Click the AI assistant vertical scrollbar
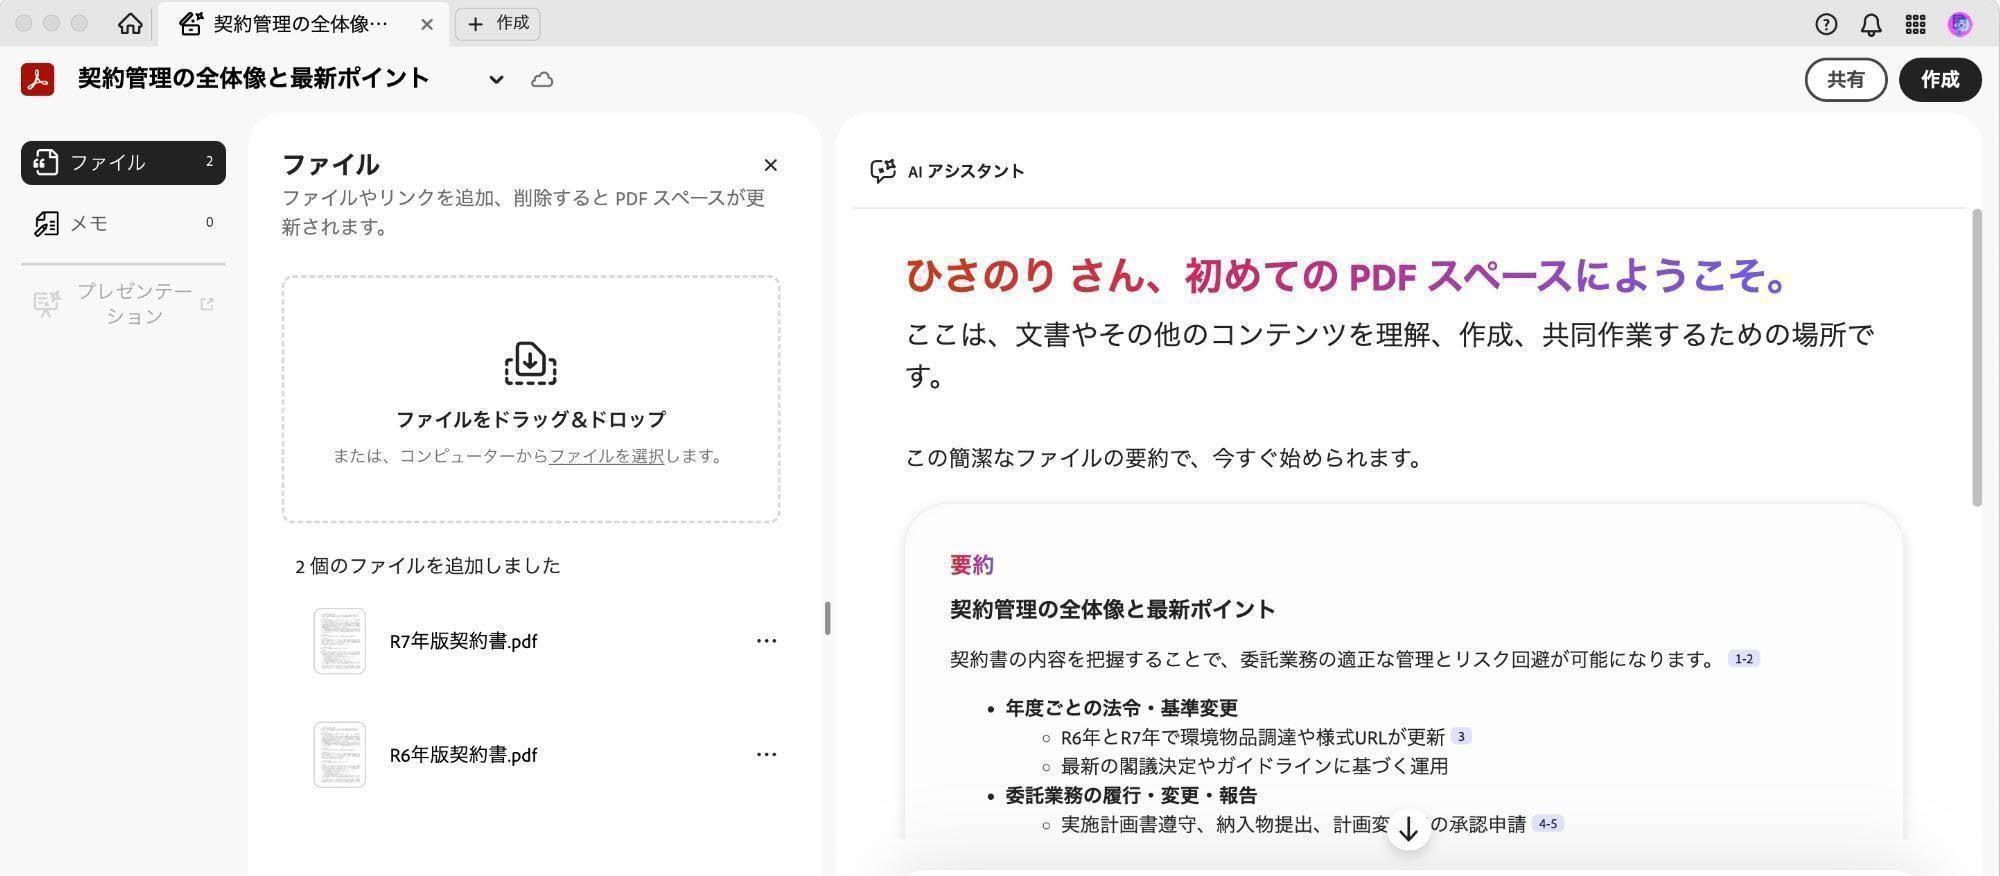The width and height of the screenshot is (2000, 876). pyautogui.click(x=1976, y=358)
